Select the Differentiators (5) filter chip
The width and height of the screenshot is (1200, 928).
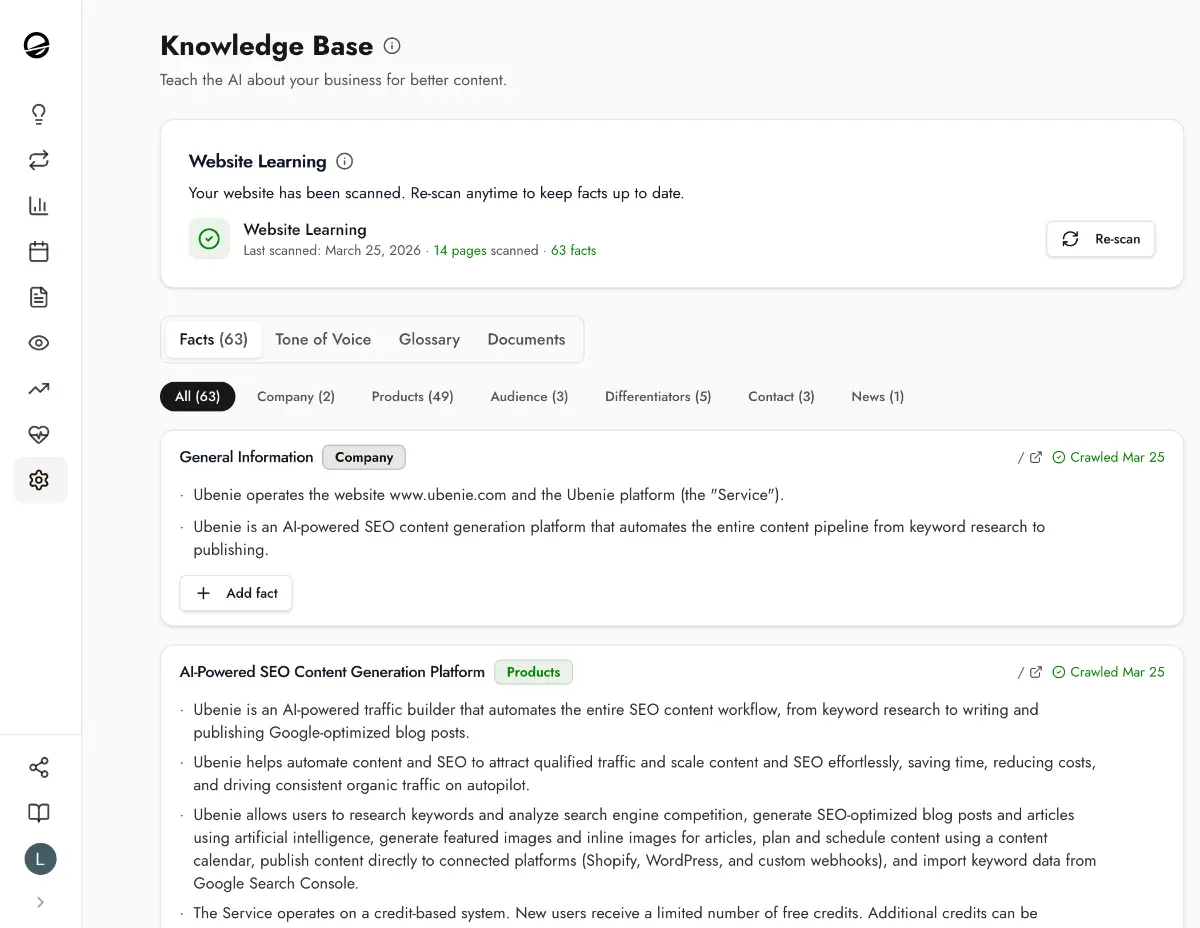click(x=658, y=397)
